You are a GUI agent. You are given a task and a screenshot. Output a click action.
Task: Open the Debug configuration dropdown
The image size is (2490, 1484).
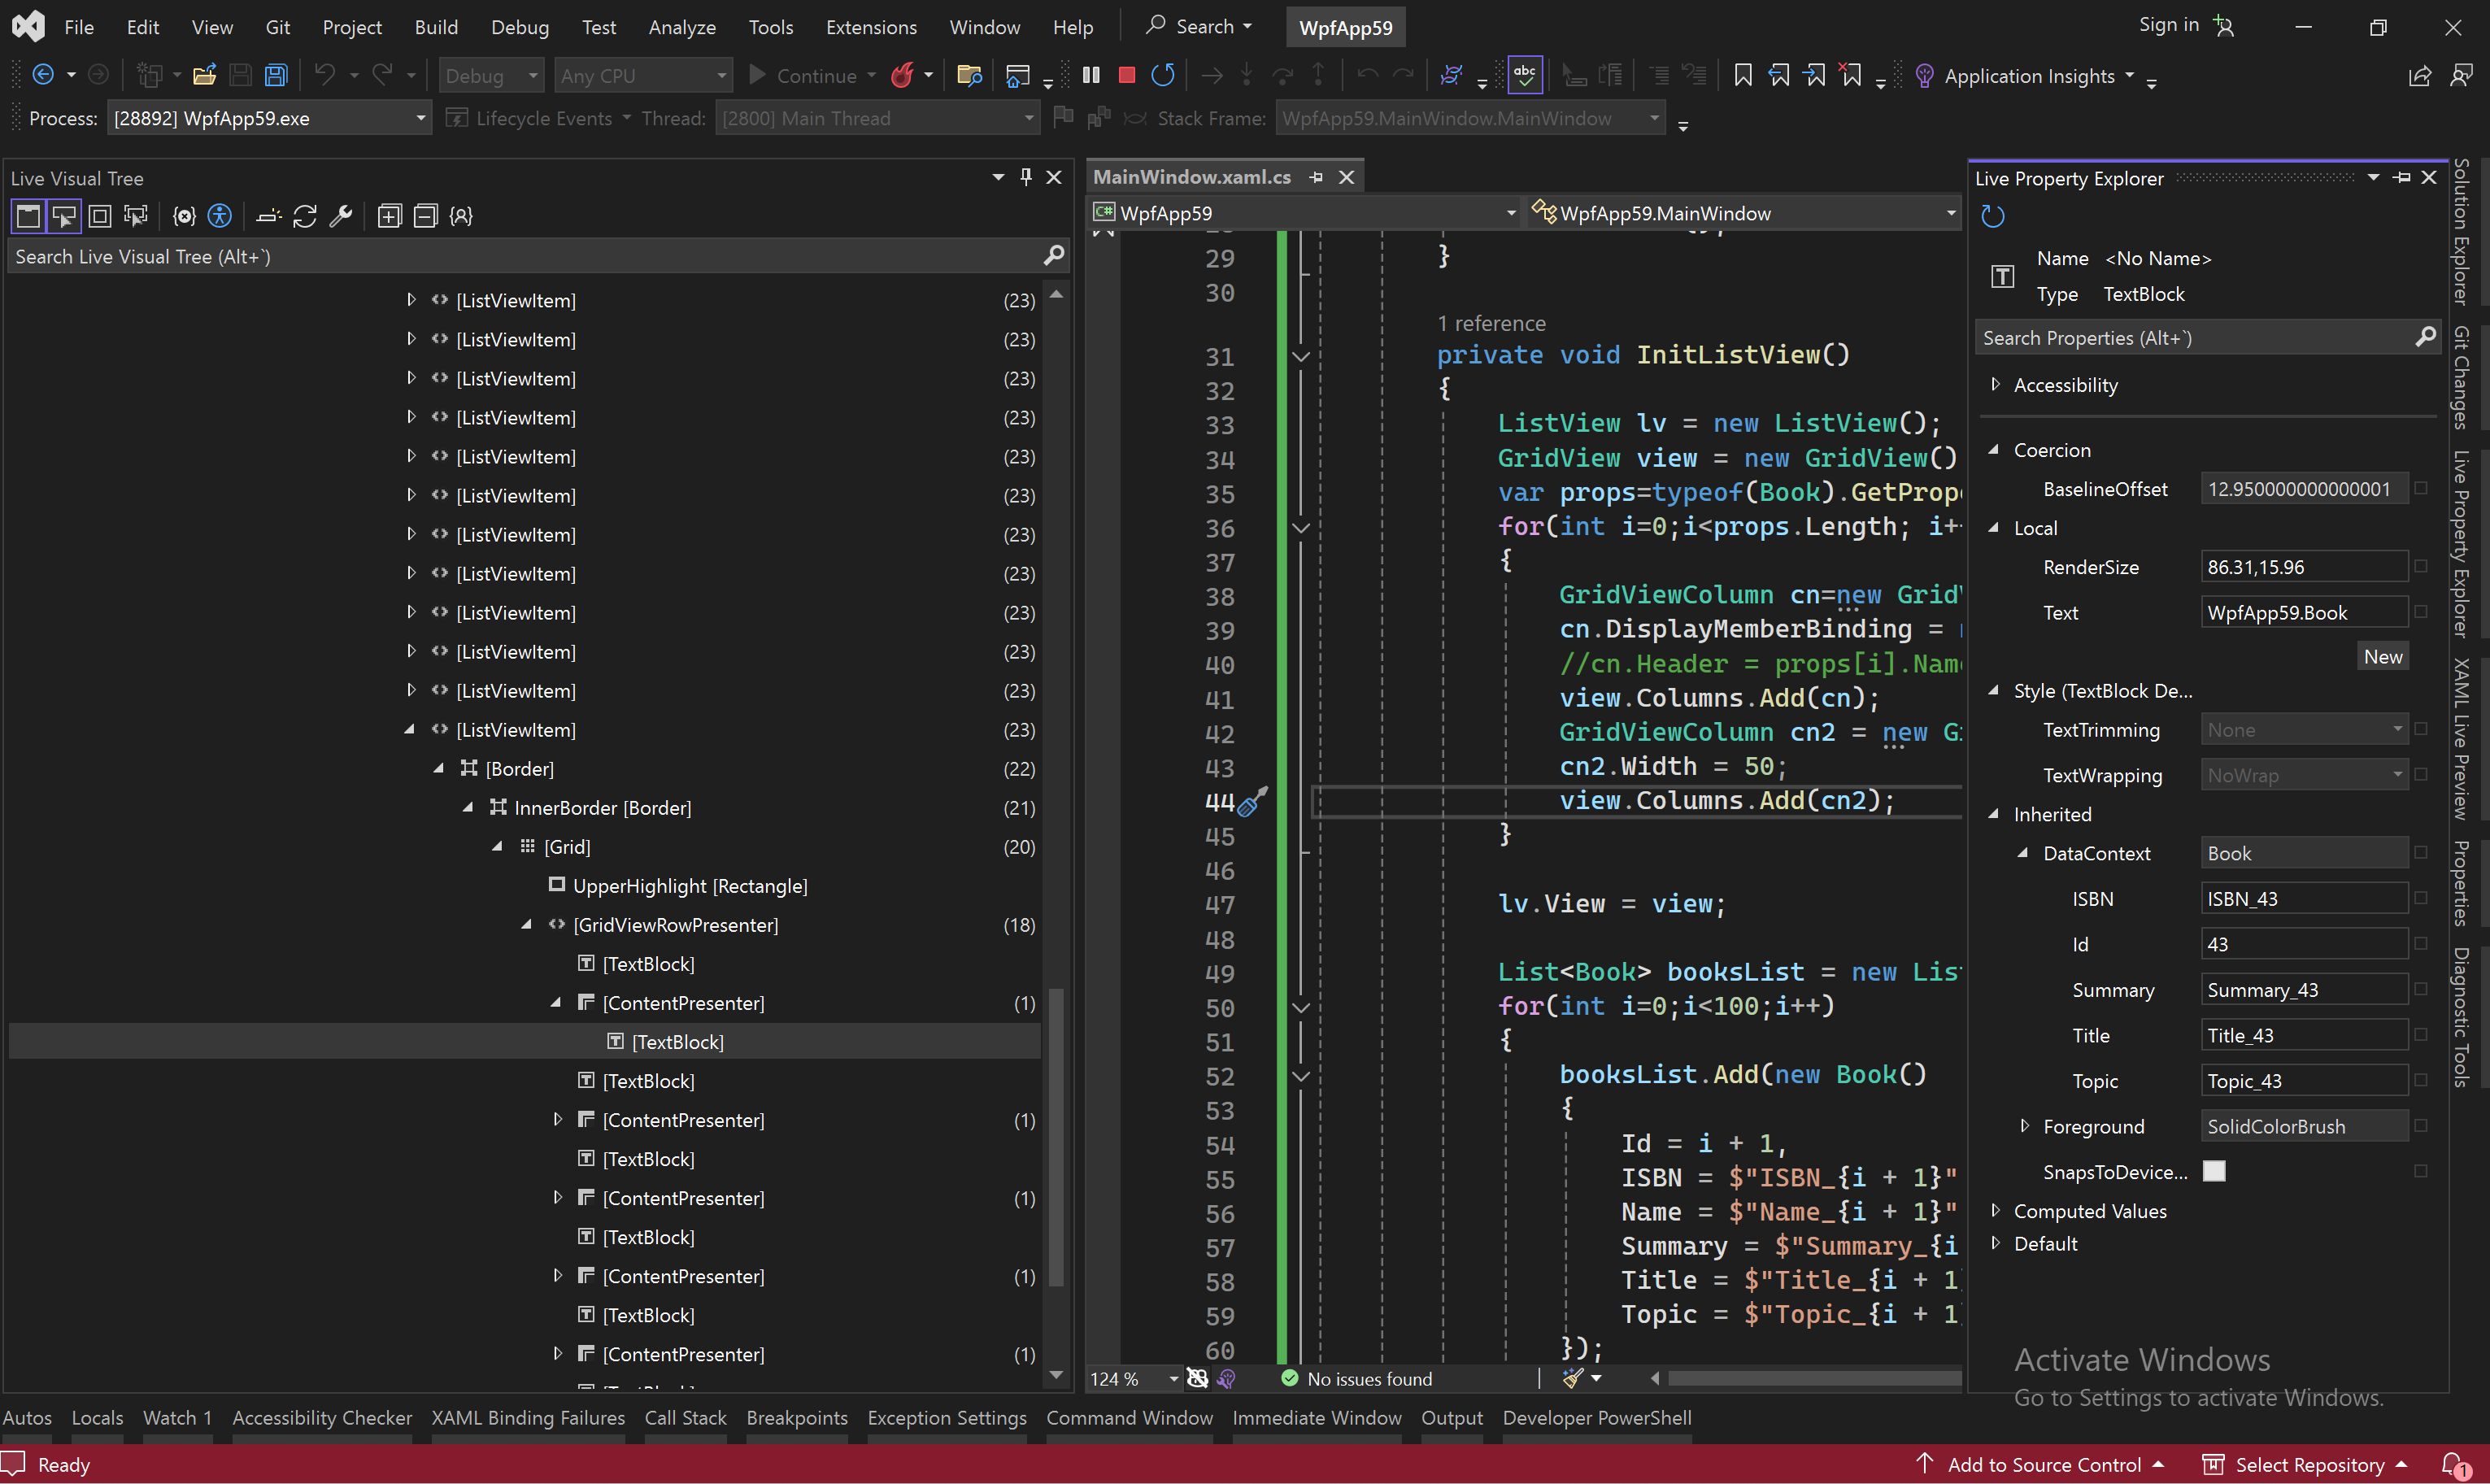[x=491, y=75]
